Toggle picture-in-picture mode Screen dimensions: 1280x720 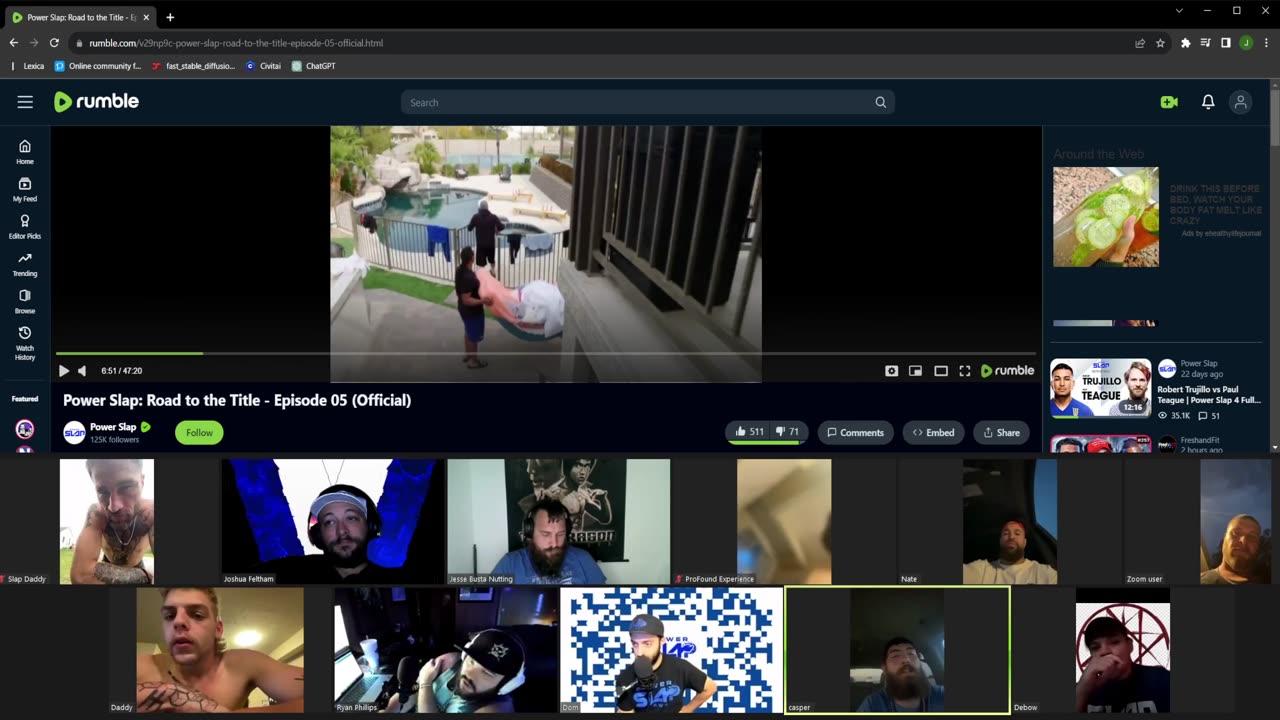click(x=915, y=371)
